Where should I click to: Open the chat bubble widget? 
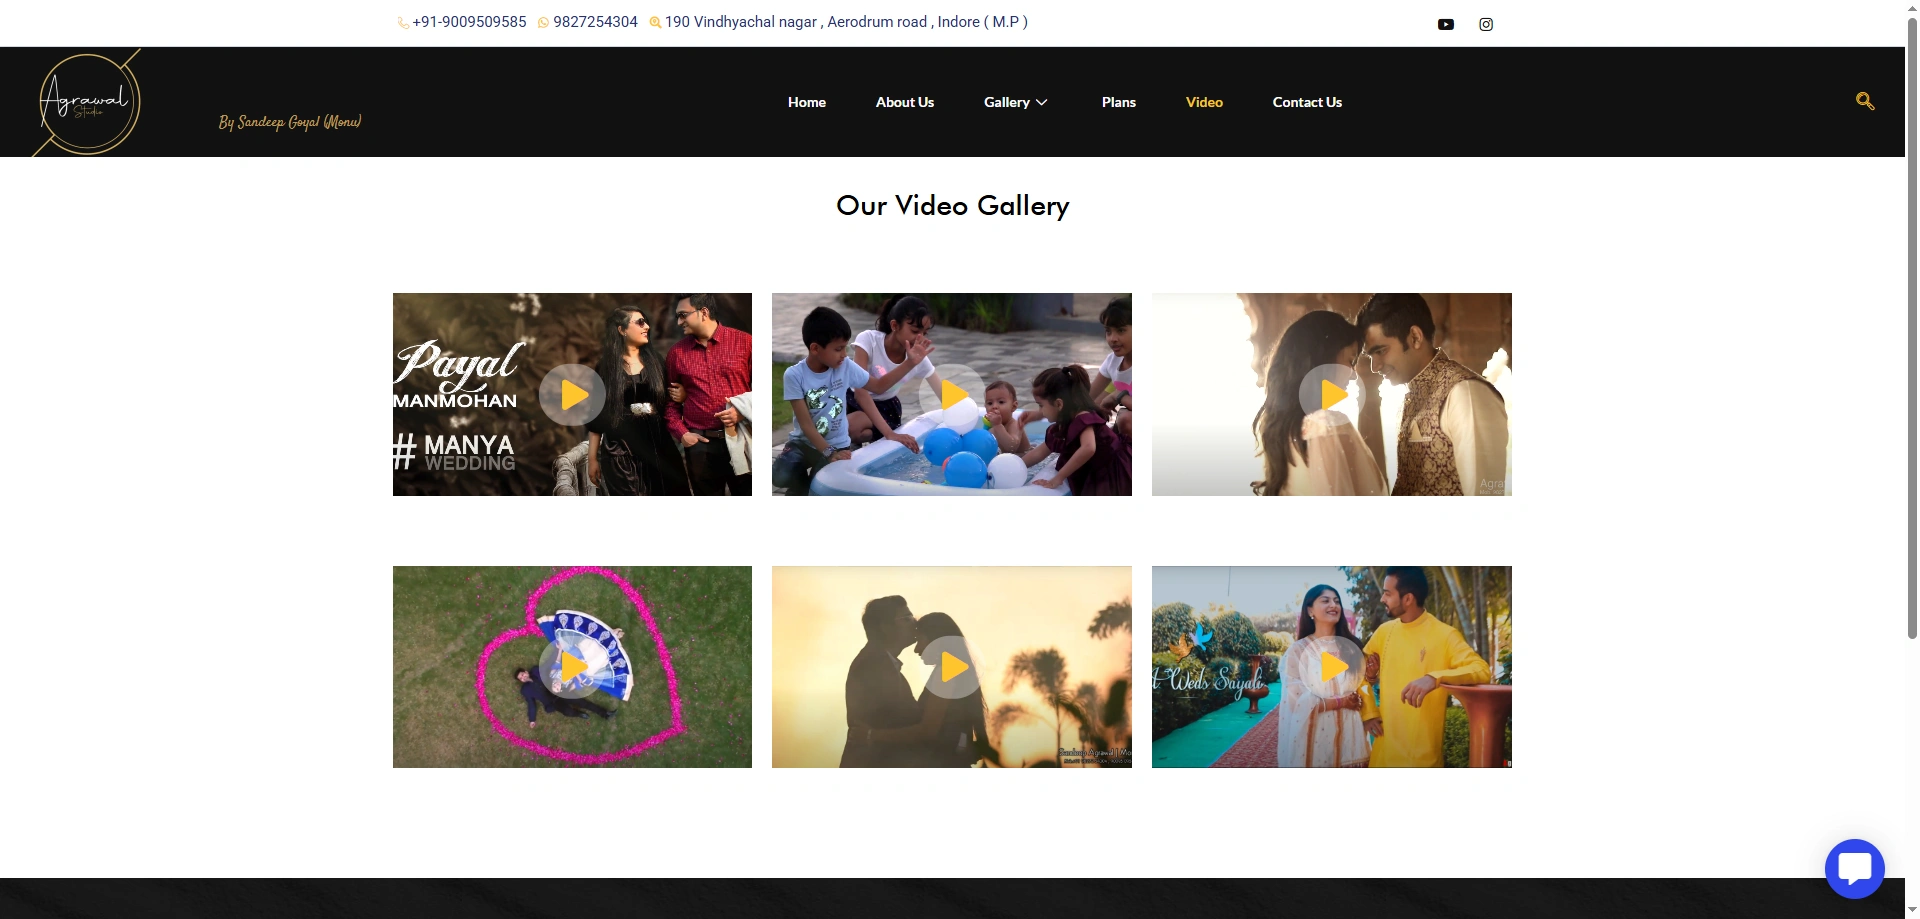[1855, 868]
